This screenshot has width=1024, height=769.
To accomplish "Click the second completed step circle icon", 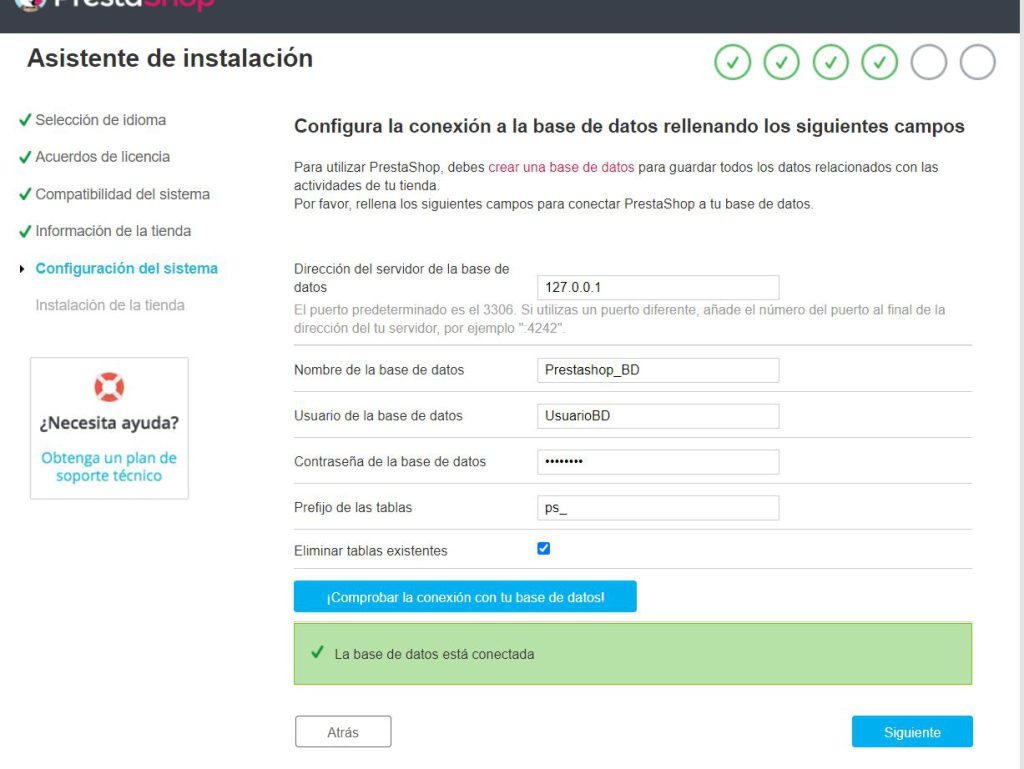I will point(781,62).
